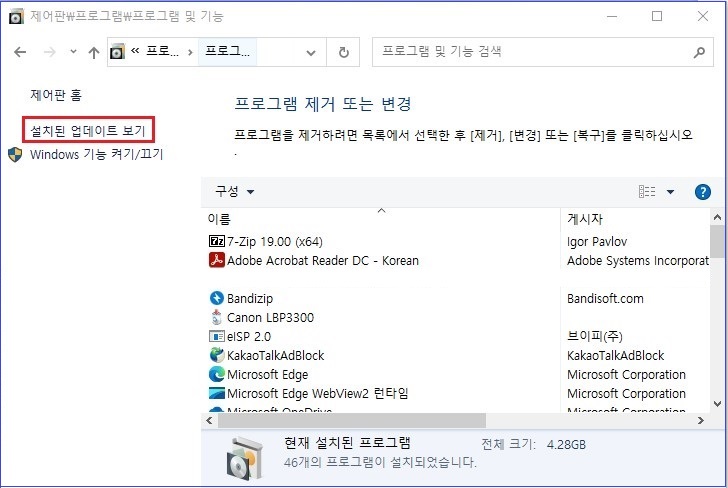Click the search magnifier icon

pyautogui.click(x=699, y=52)
